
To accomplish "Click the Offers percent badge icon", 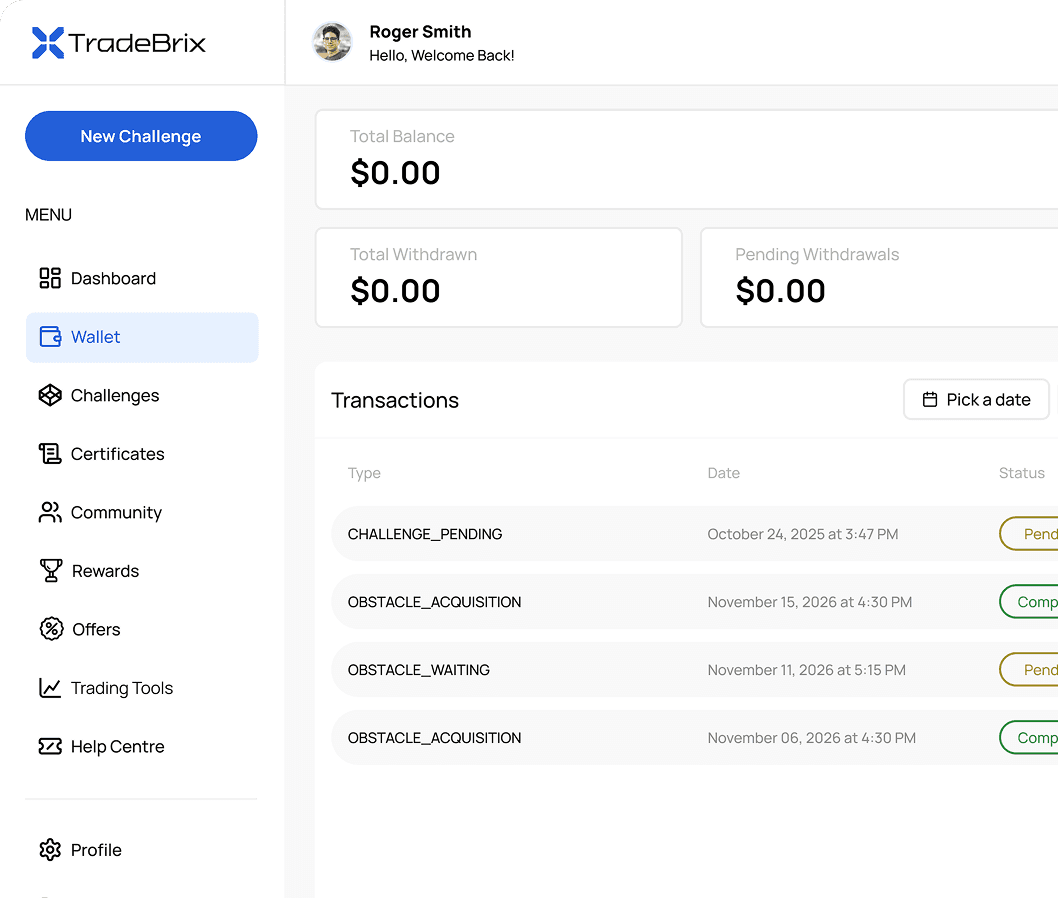I will [51, 629].
